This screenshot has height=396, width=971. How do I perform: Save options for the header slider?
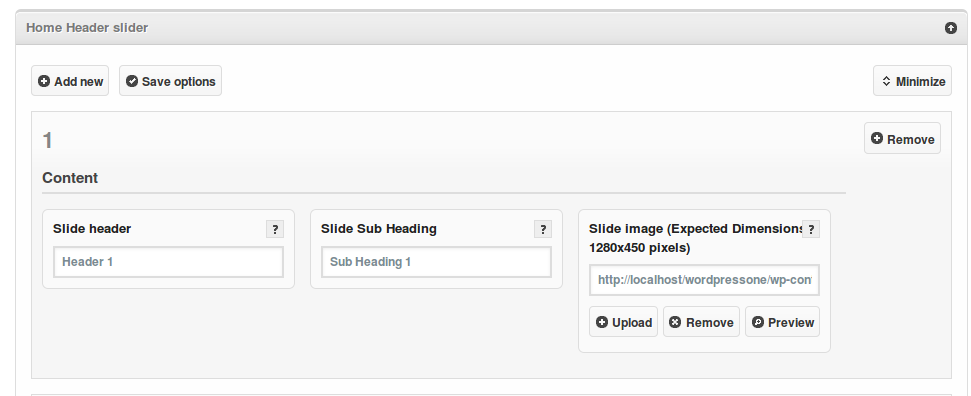point(170,81)
